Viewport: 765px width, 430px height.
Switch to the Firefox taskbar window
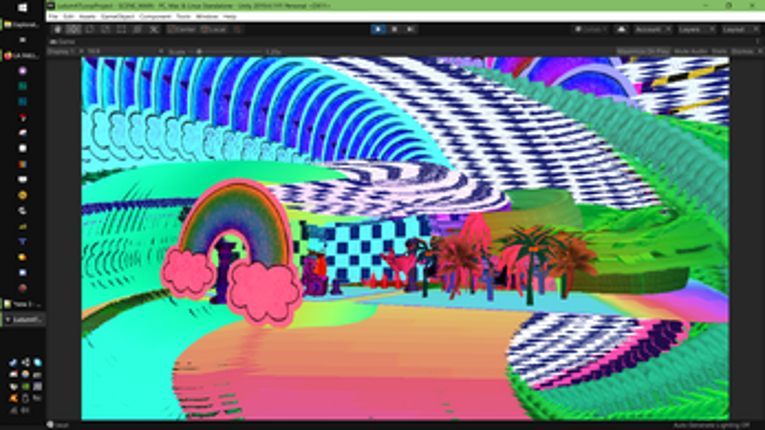click(22, 56)
